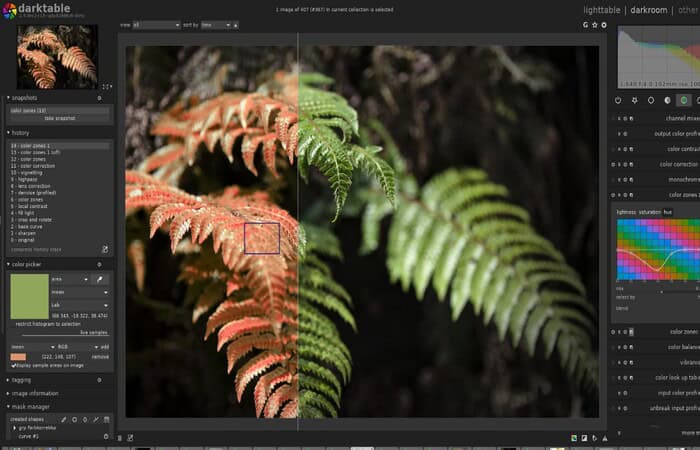Click the orange live sample swatch
The width and height of the screenshot is (700, 450).
tap(18, 357)
